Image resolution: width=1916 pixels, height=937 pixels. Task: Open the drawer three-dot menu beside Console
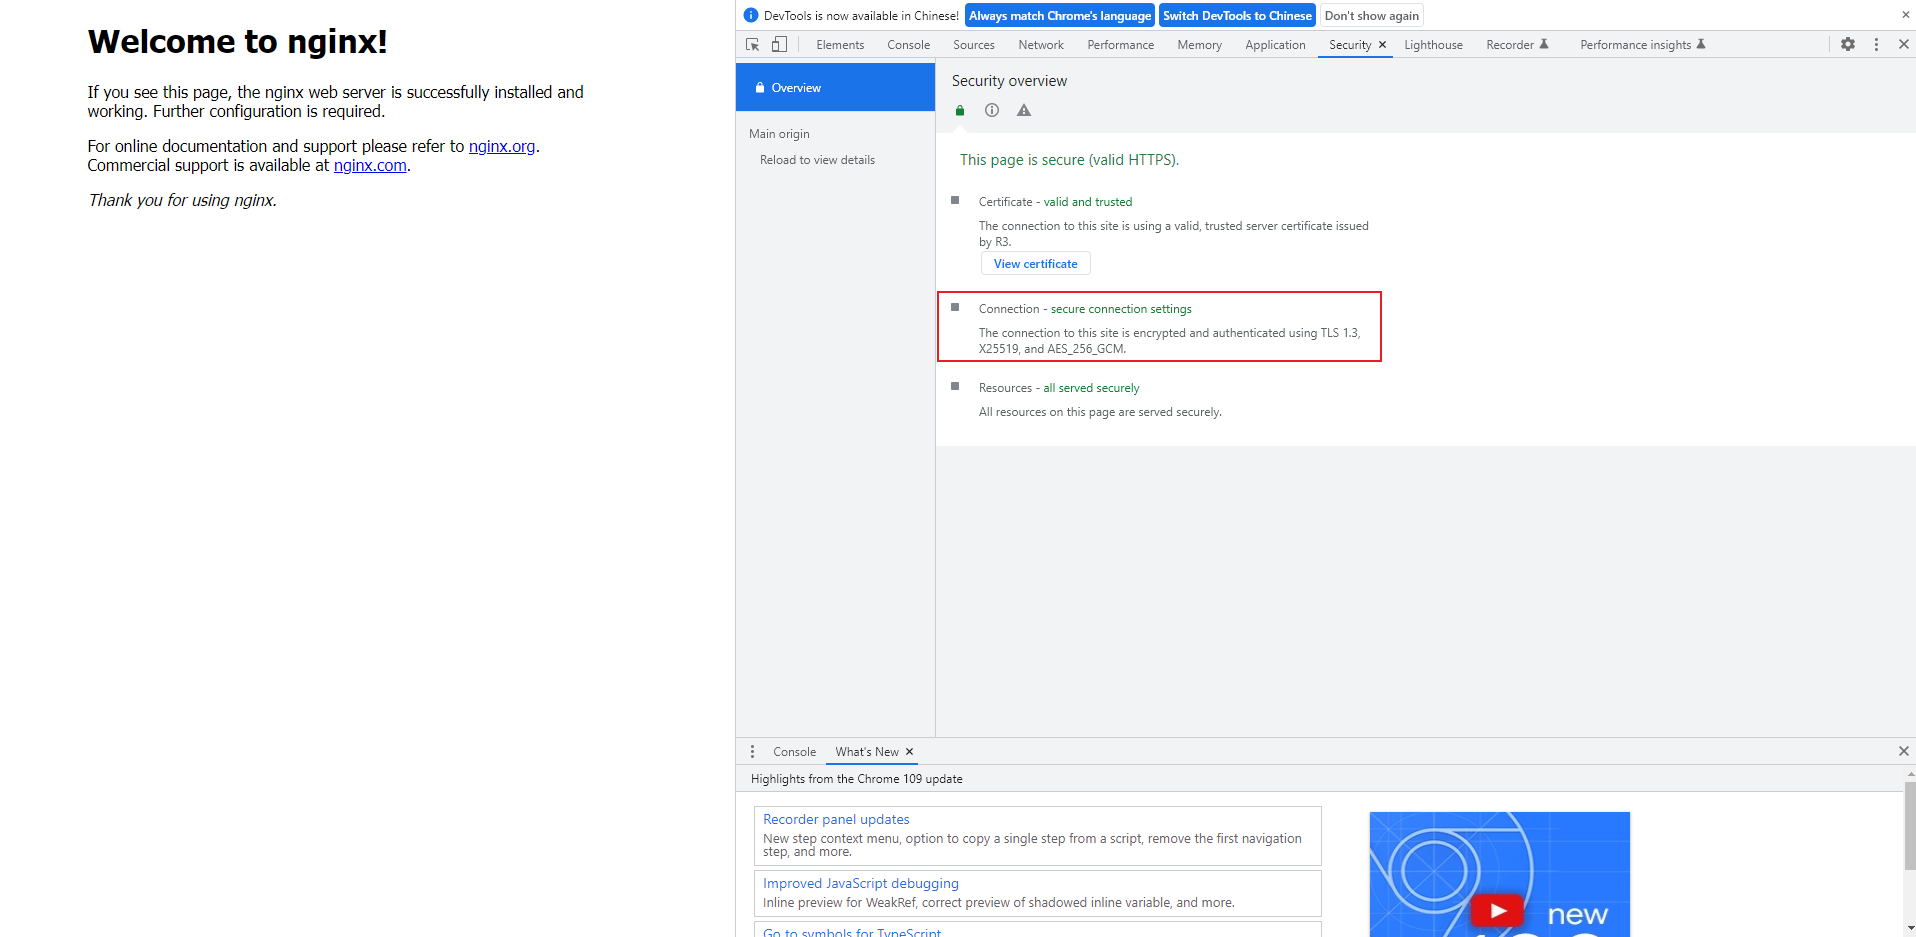752,752
